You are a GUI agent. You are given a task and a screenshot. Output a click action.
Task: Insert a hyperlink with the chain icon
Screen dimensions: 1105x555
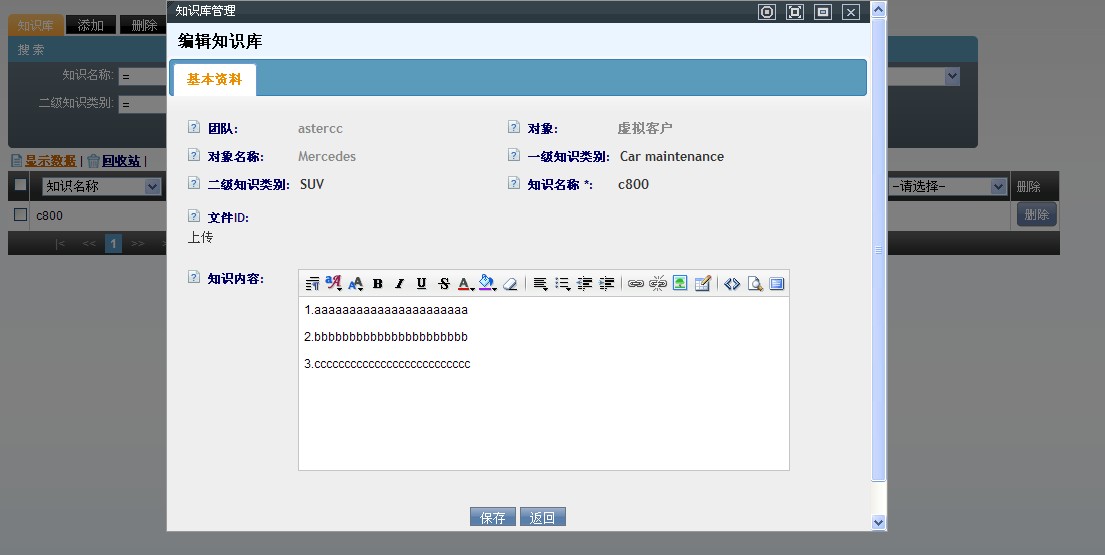coord(635,284)
